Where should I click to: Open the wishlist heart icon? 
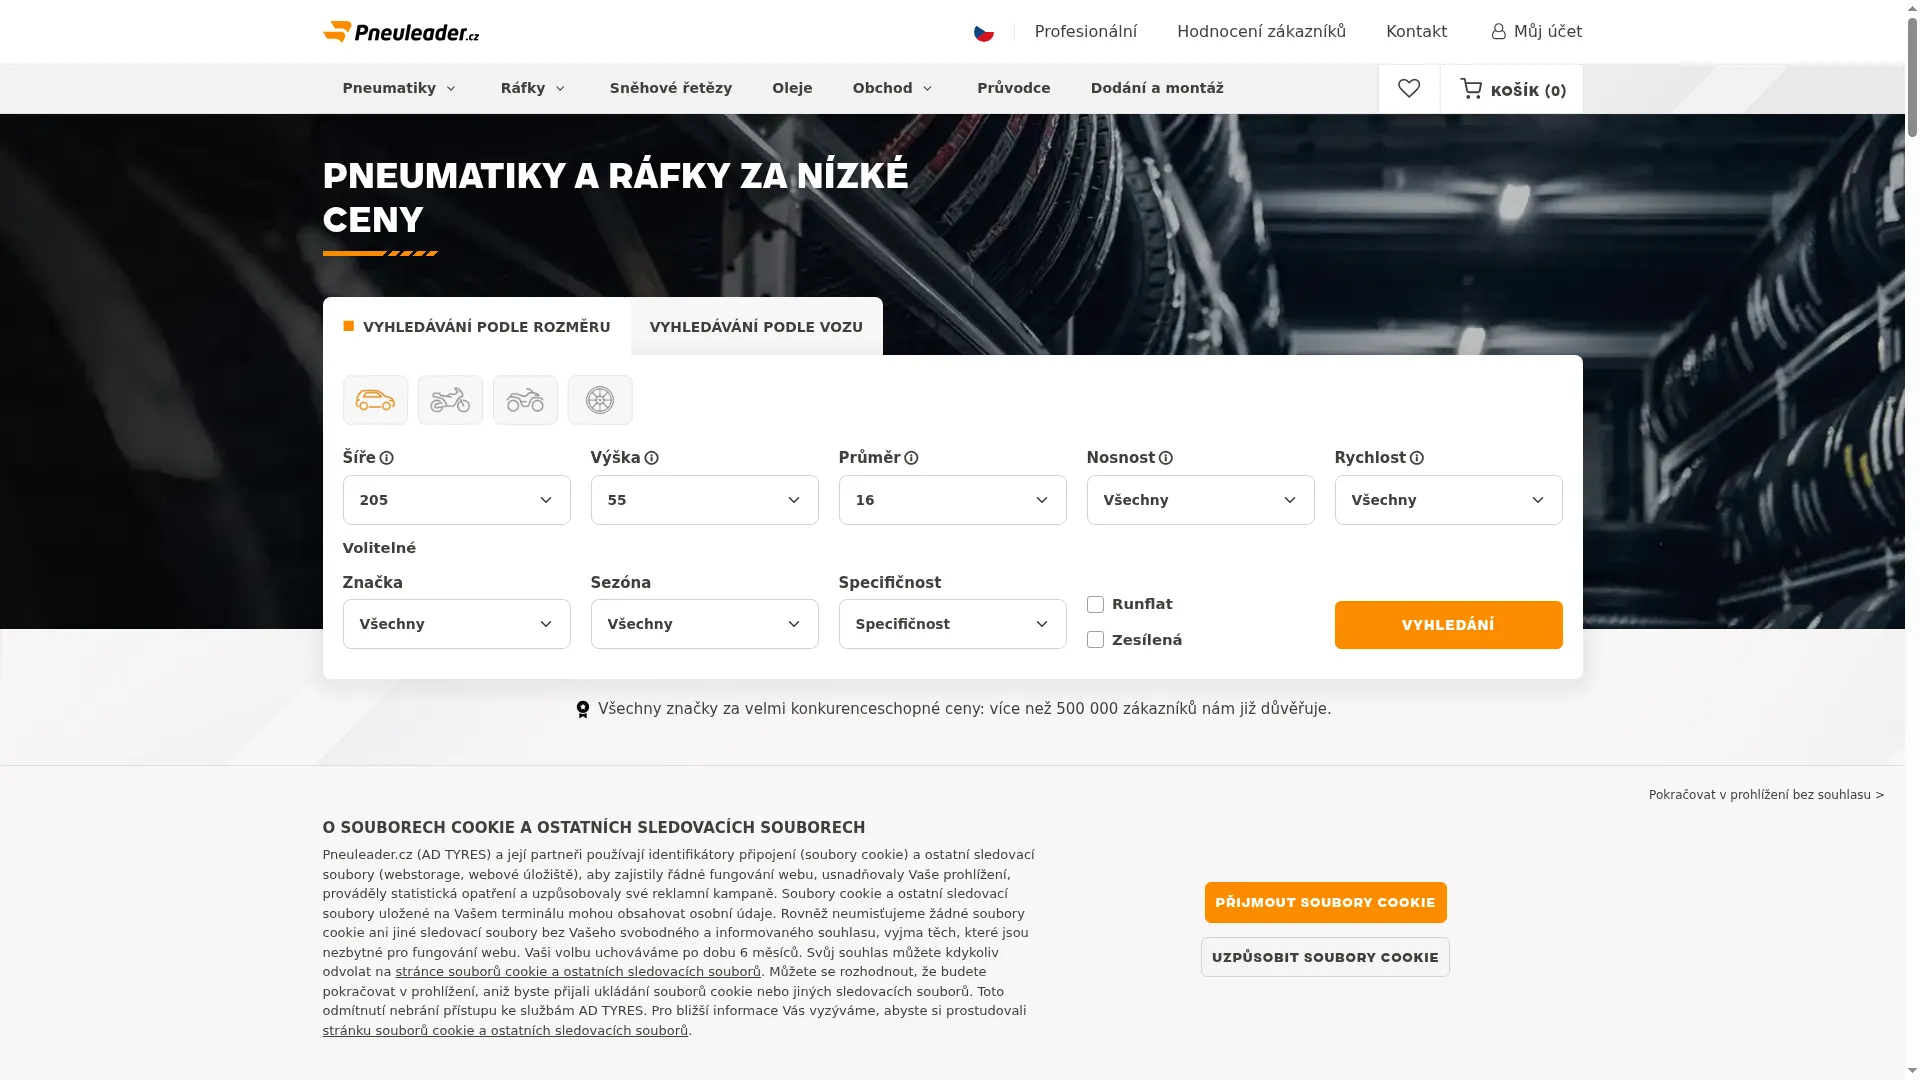pyautogui.click(x=1409, y=89)
